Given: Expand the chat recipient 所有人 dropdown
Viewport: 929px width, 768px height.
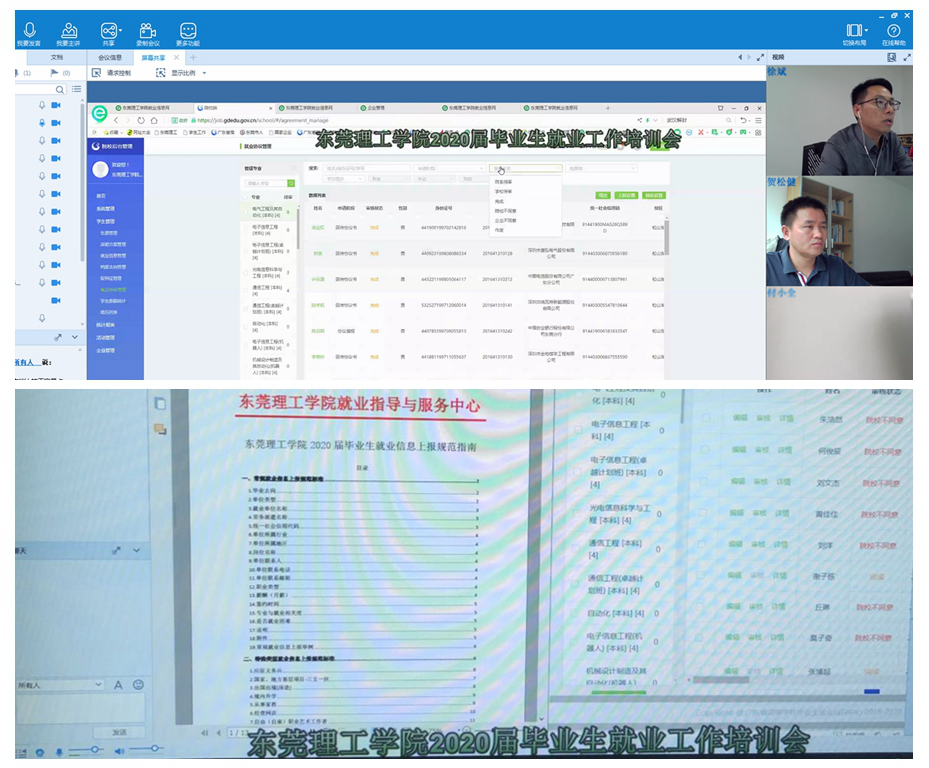Looking at the screenshot, I should (x=101, y=685).
